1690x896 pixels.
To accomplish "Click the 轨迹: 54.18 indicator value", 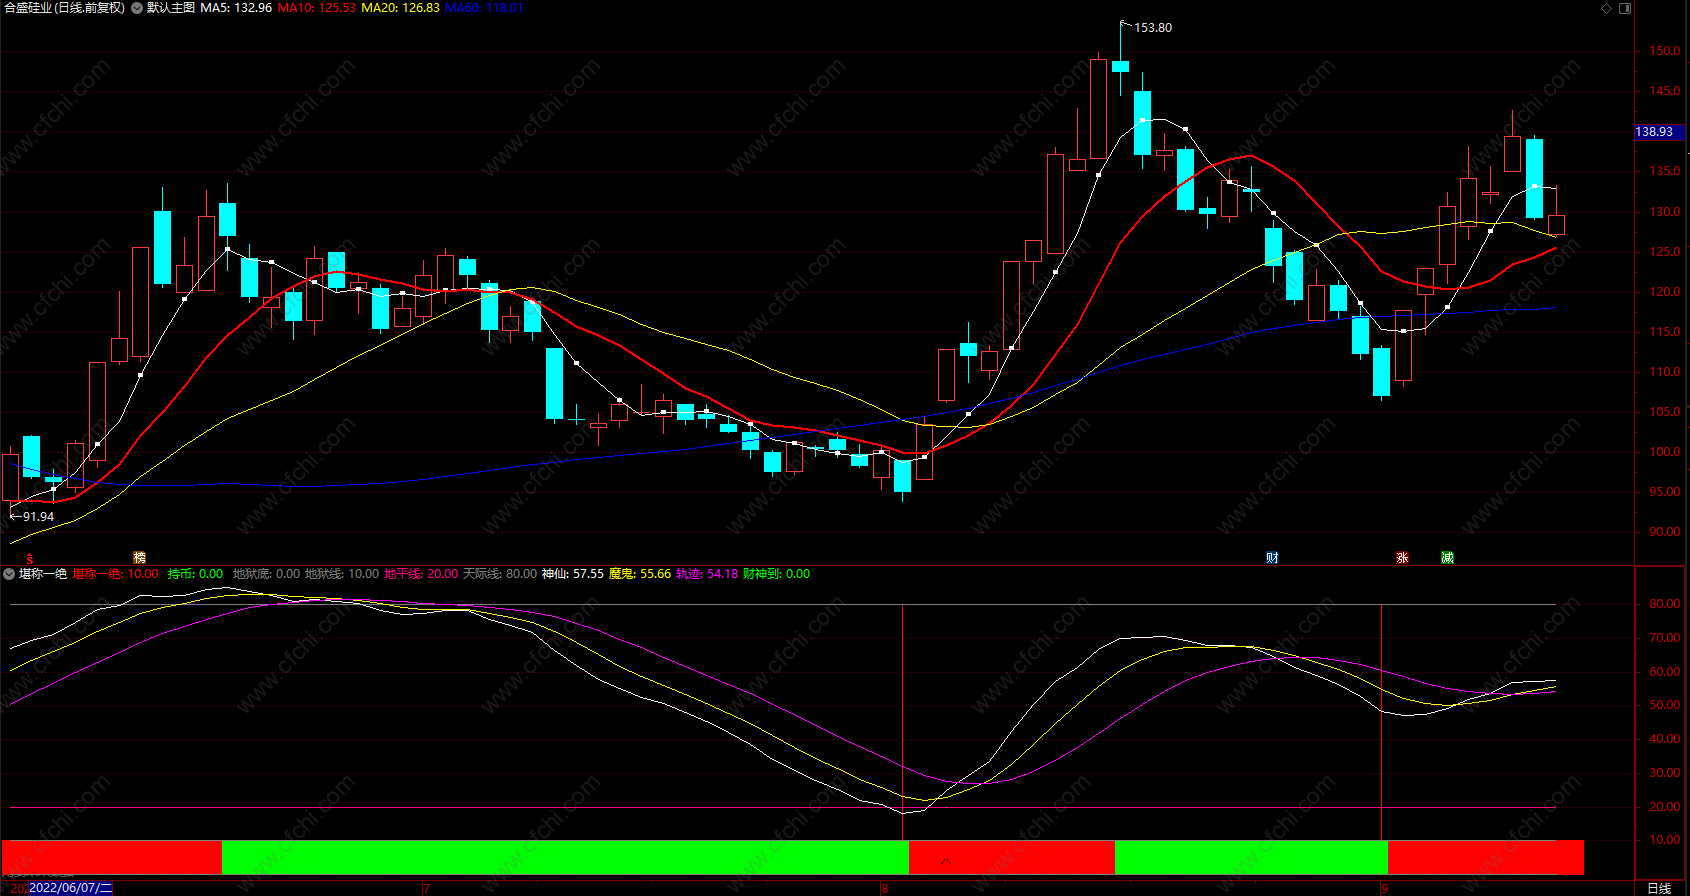I will (707, 574).
